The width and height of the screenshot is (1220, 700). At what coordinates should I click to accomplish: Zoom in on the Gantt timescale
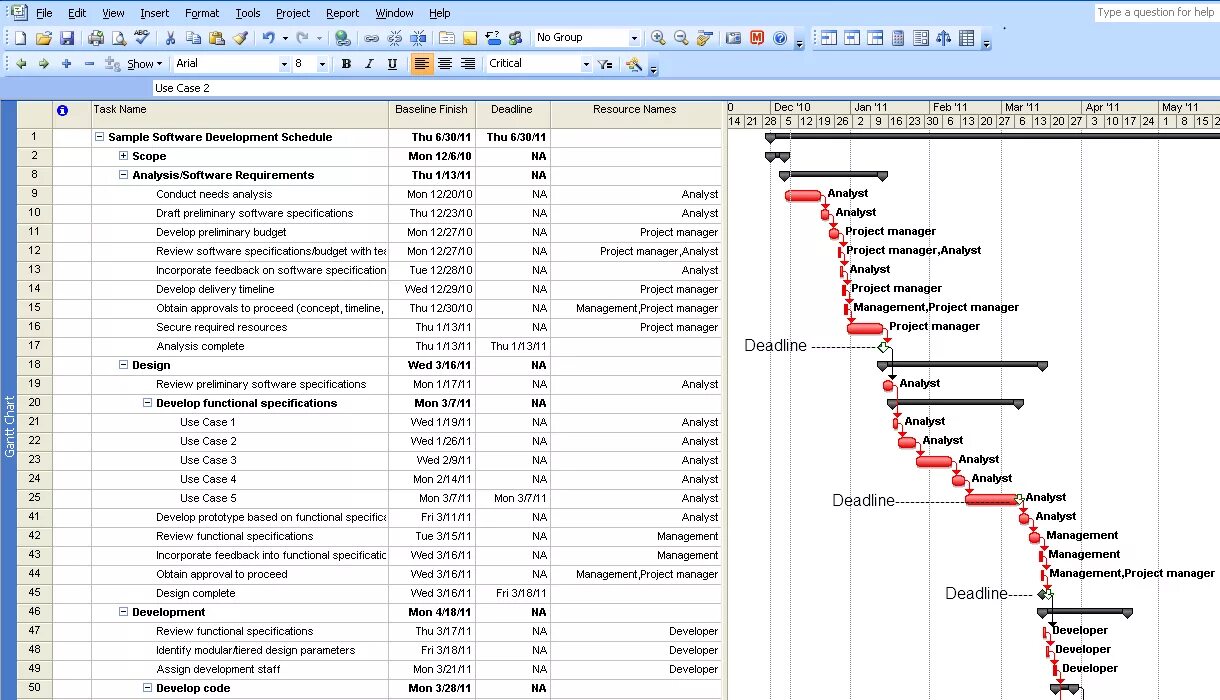tap(658, 38)
